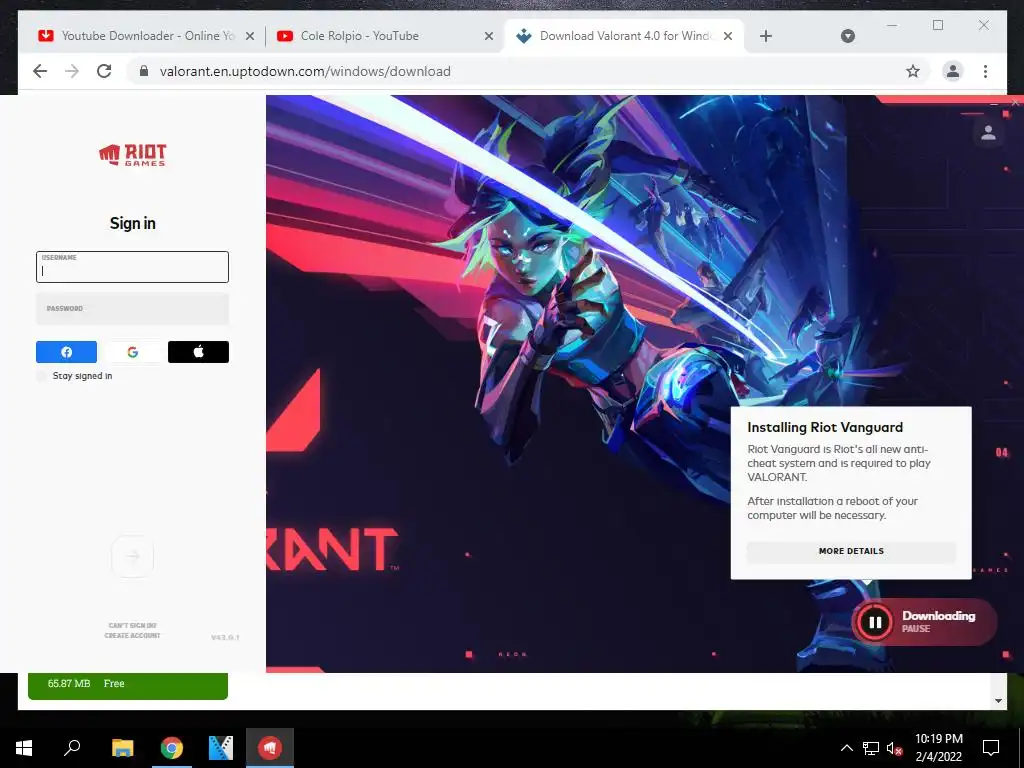Focus the Username input field
1024x768 pixels.
pos(133,267)
